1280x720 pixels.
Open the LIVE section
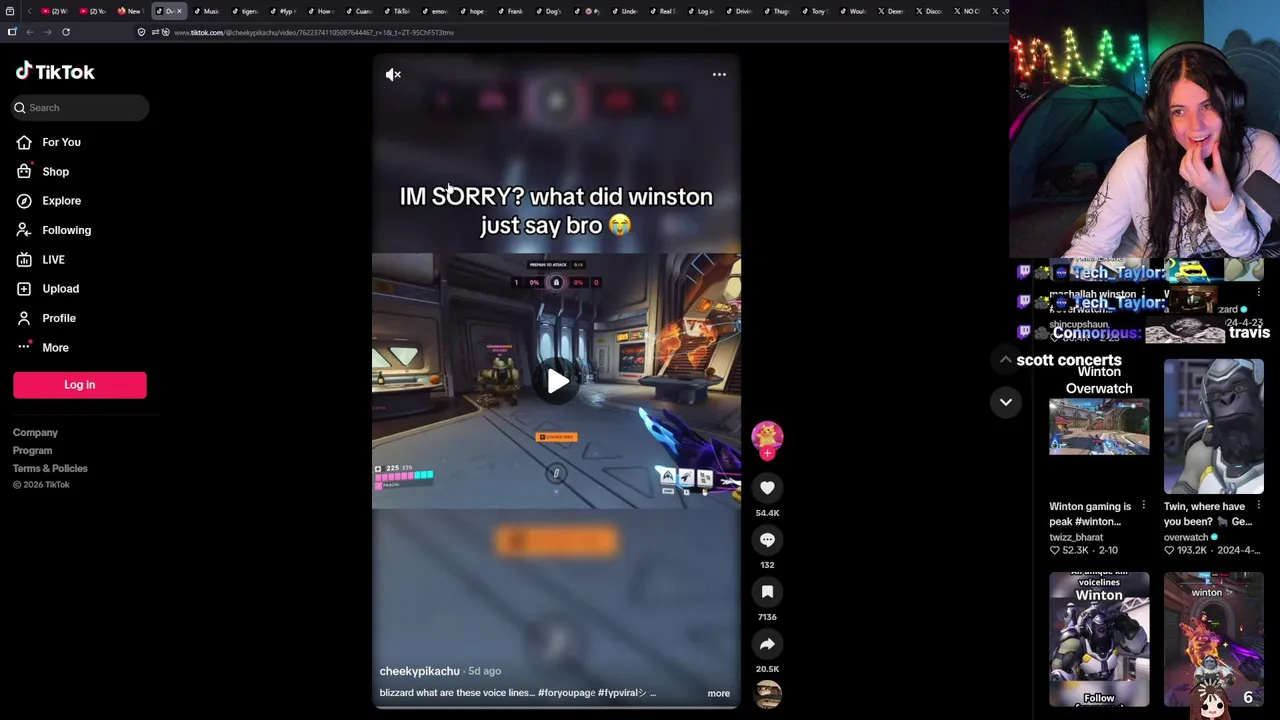click(x=53, y=260)
